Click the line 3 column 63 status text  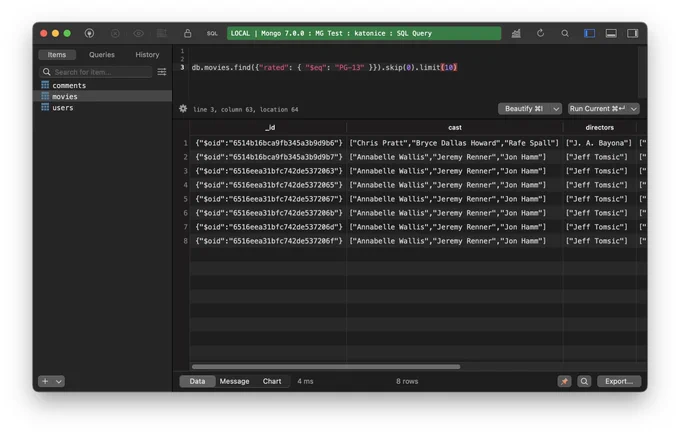point(245,110)
